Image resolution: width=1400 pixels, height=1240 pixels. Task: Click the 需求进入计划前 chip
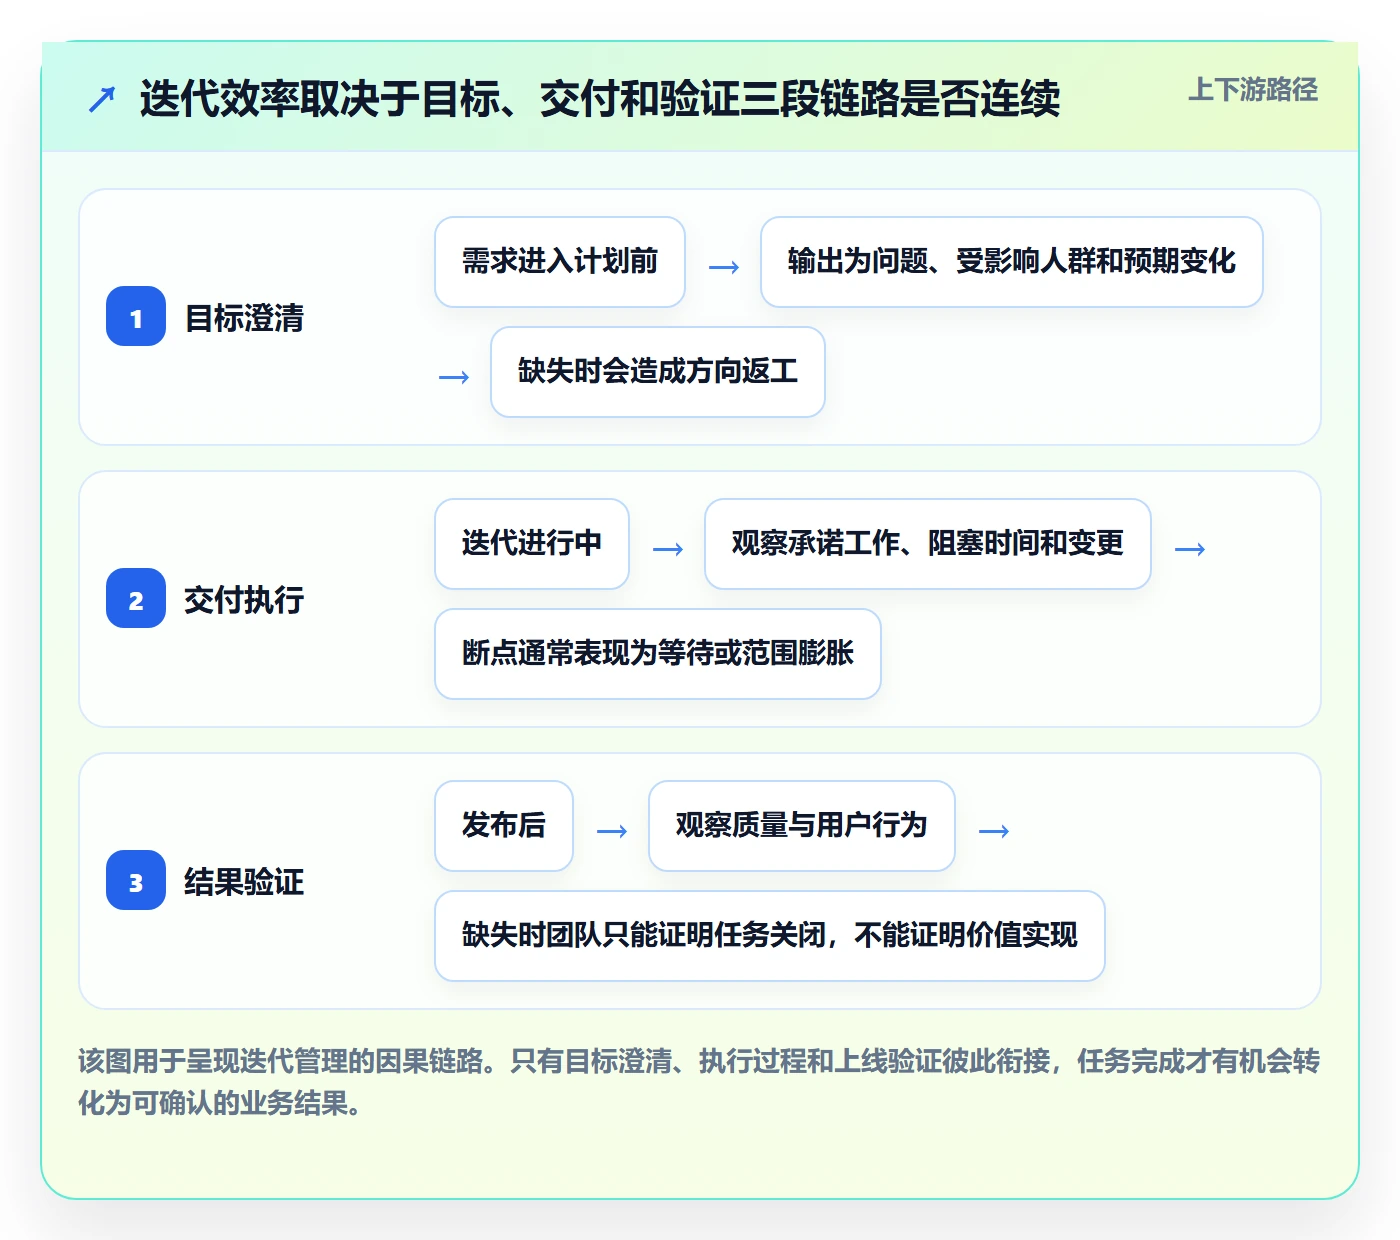click(x=560, y=262)
